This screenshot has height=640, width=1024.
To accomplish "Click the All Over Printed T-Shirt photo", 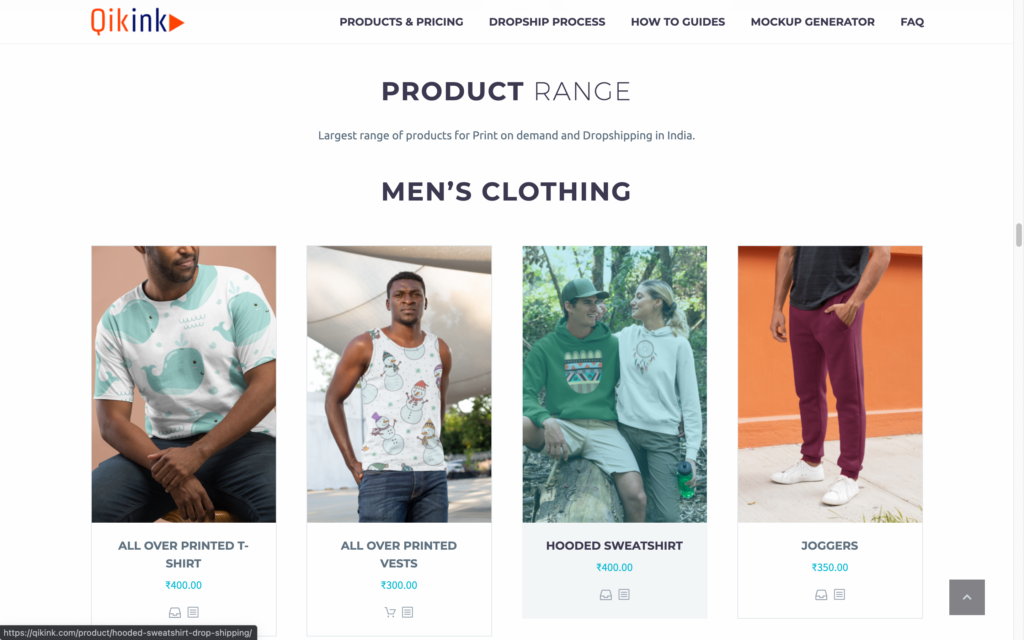I will click(x=184, y=384).
